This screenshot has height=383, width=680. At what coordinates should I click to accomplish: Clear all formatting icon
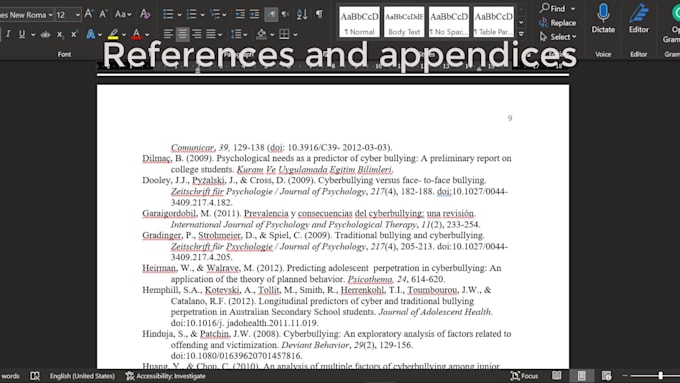pyautogui.click(x=145, y=14)
